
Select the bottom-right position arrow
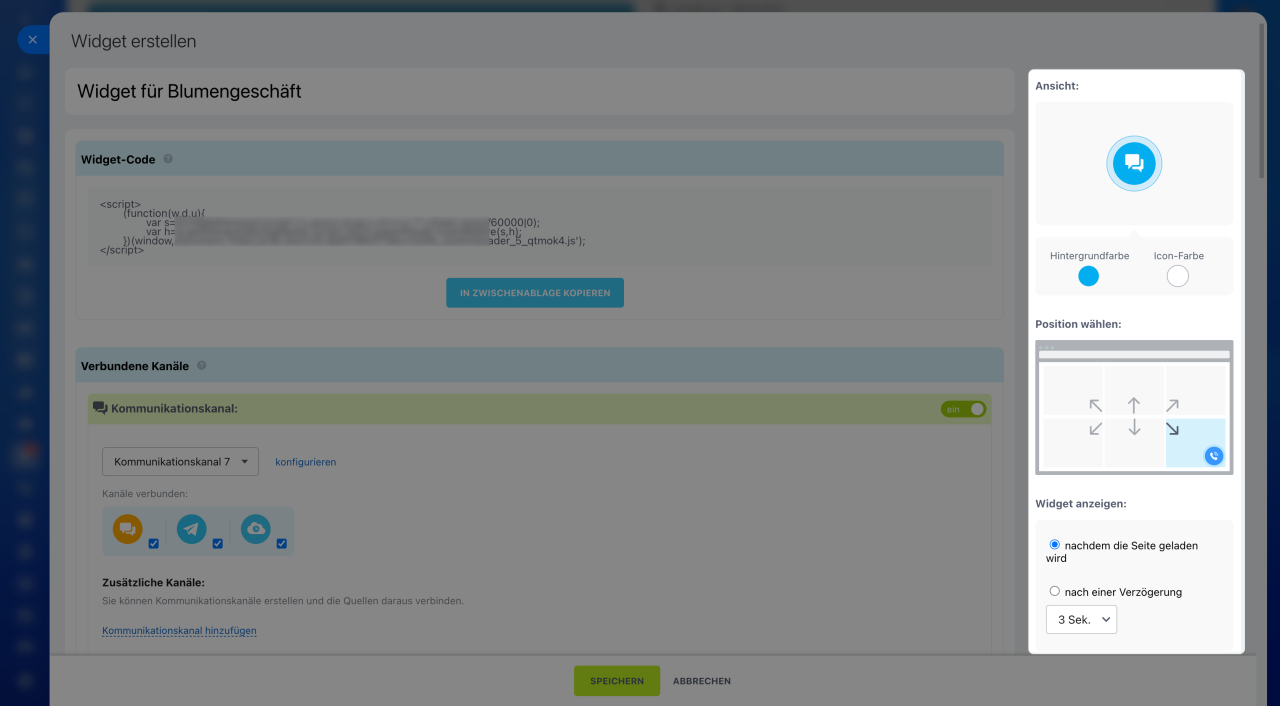pos(1172,429)
